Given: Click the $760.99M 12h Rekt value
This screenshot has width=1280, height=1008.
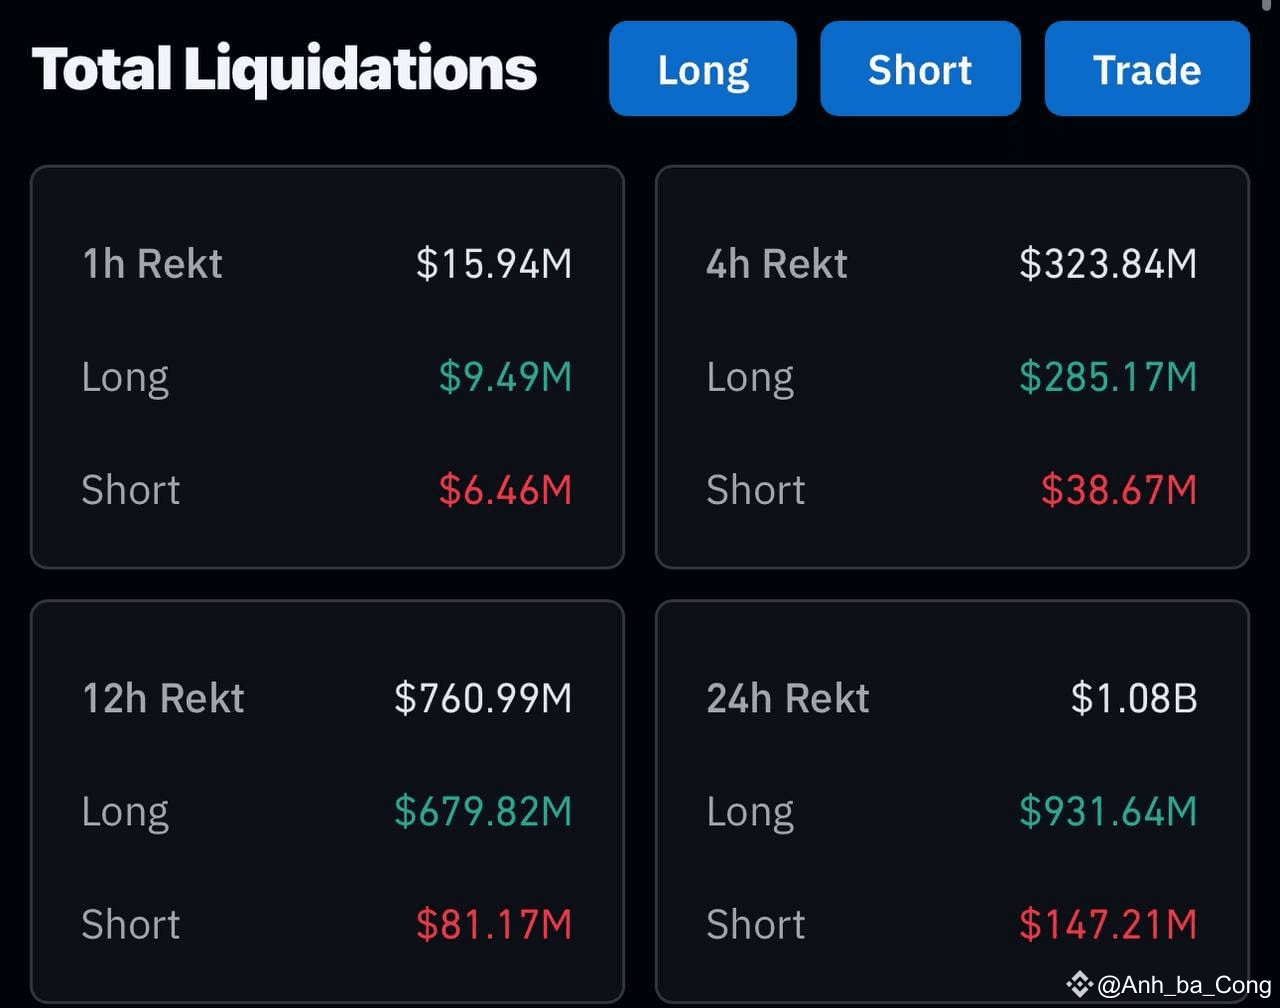Looking at the screenshot, I should point(484,698).
